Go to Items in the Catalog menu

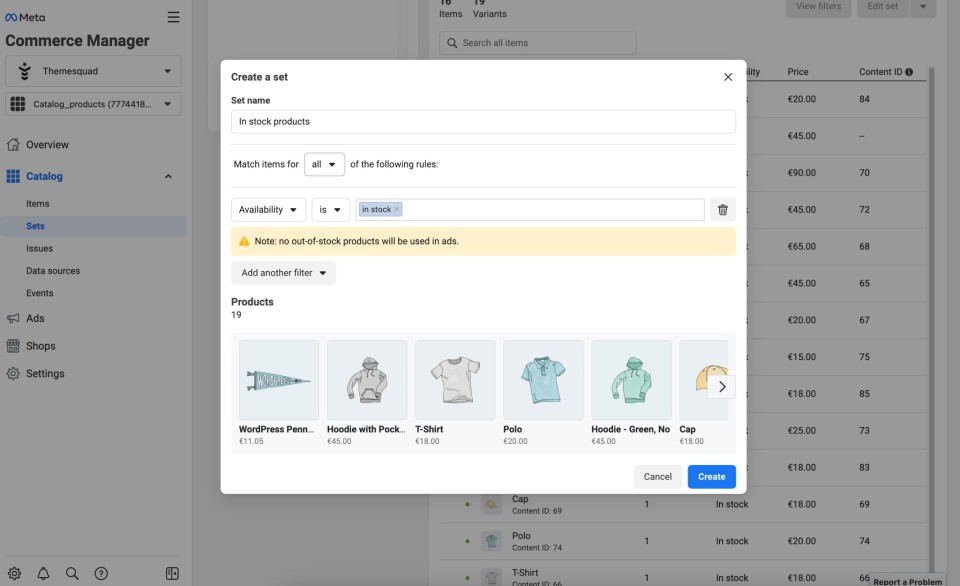(x=38, y=204)
